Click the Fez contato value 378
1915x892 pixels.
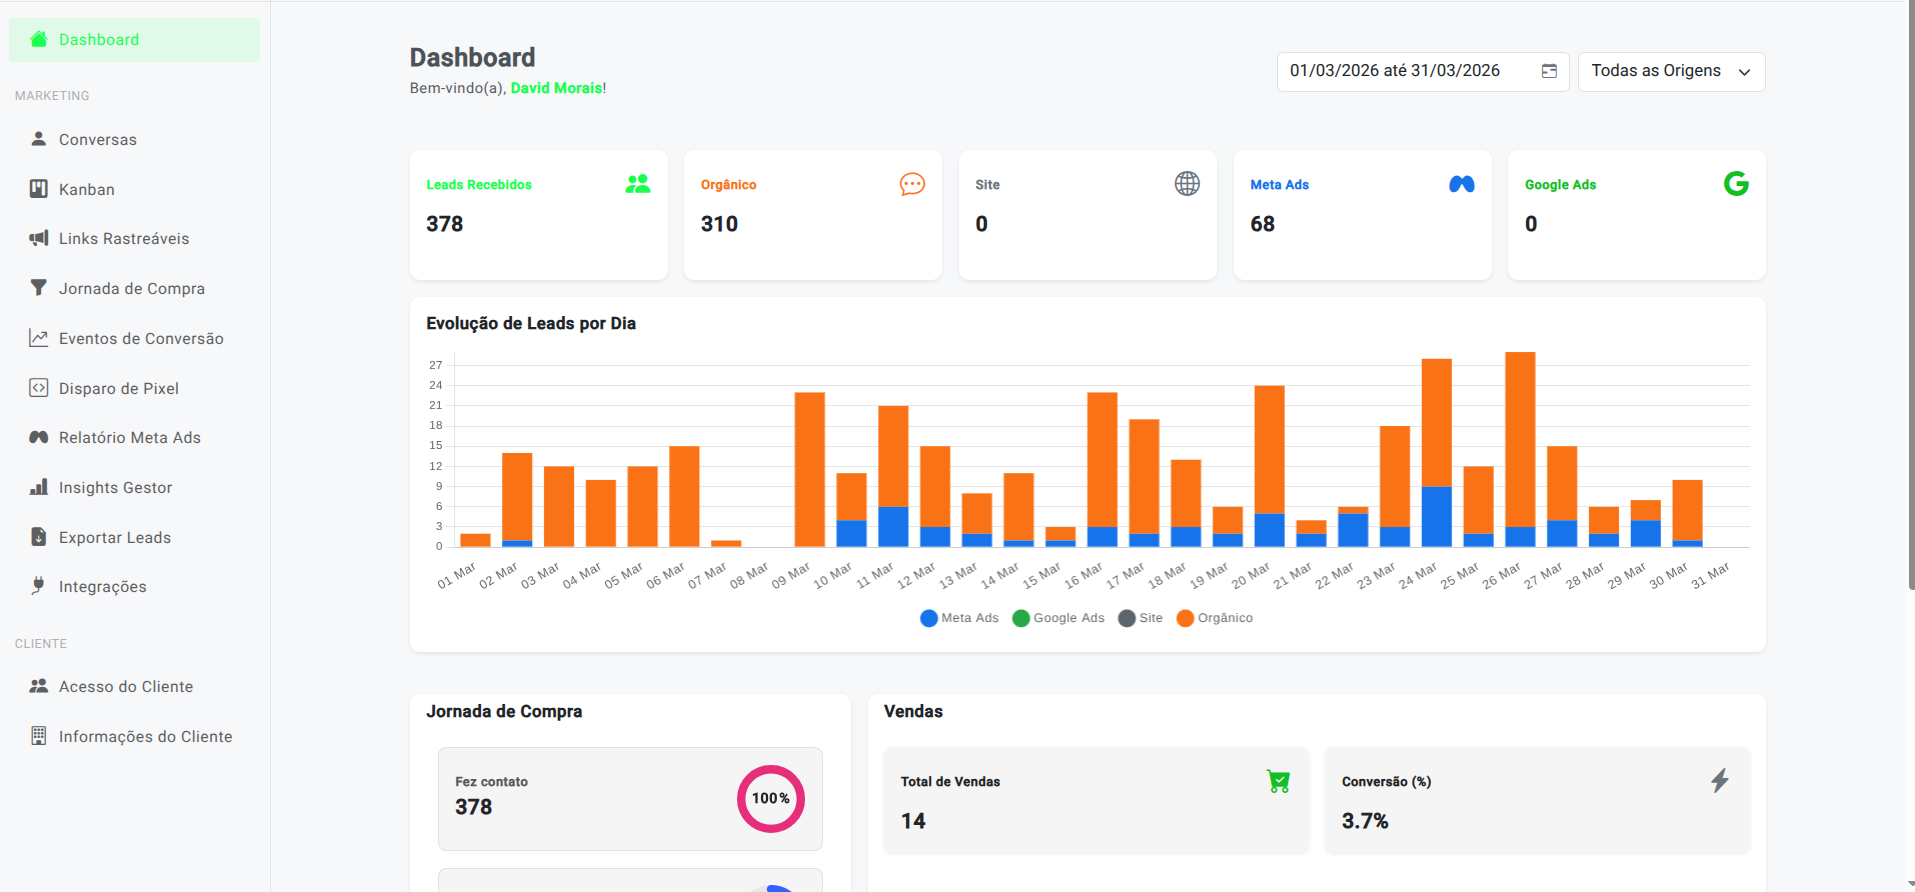474,807
